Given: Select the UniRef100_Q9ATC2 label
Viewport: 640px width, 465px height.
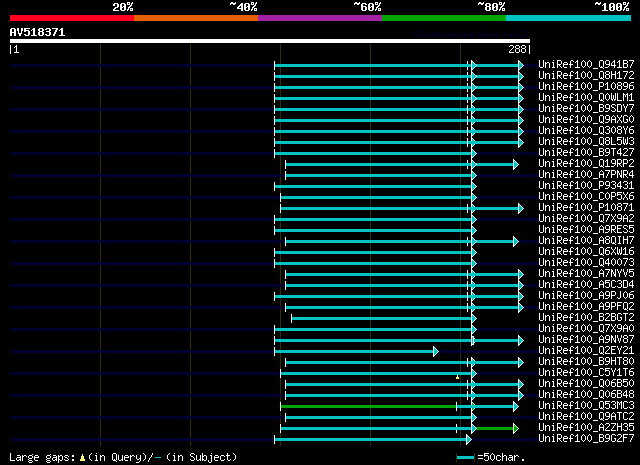Looking at the screenshot, I should pyautogui.click(x=586, y=417).
